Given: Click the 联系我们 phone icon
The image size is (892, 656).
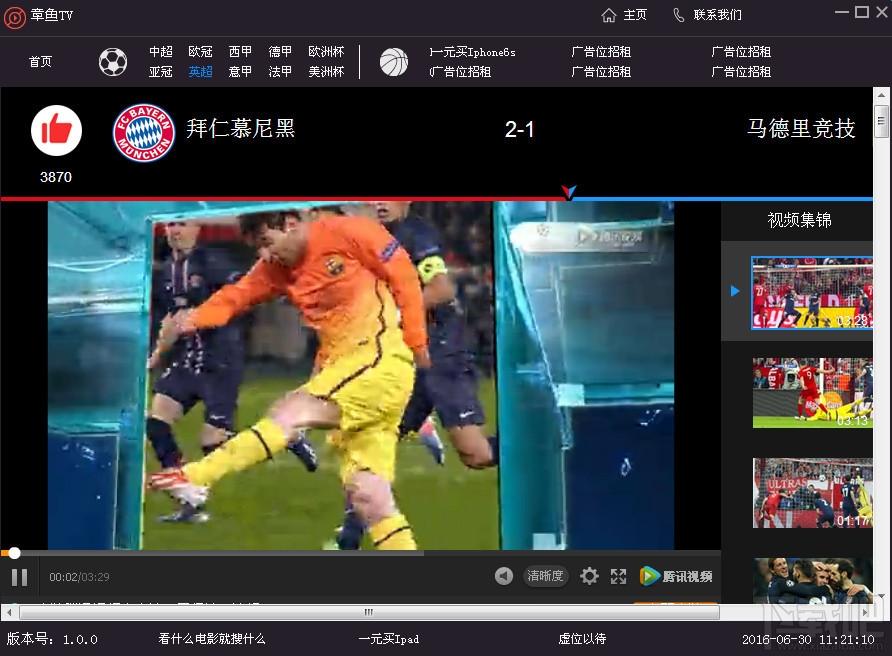Looking at the screenshot, I should (679, 15).
